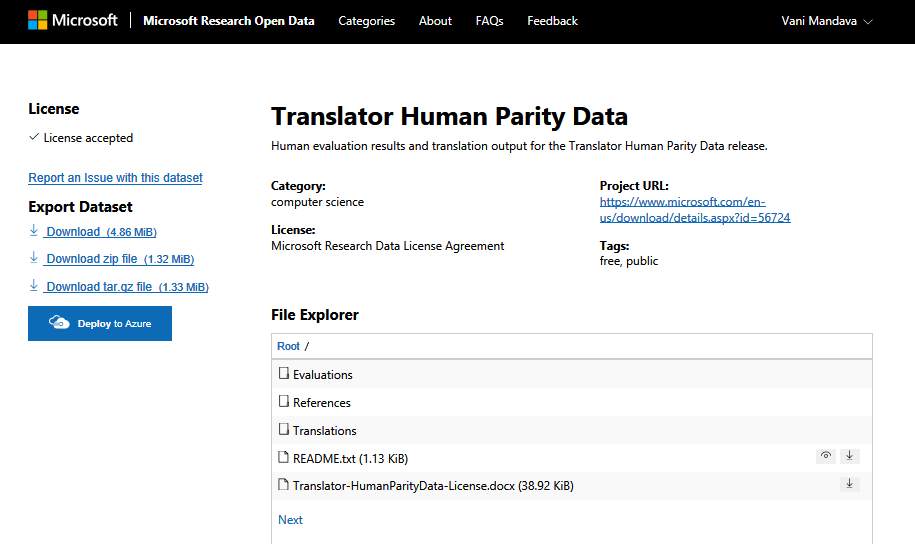Click the Evaluations folder icon
This screenshot has width=915, height=544.
(283, 374)
